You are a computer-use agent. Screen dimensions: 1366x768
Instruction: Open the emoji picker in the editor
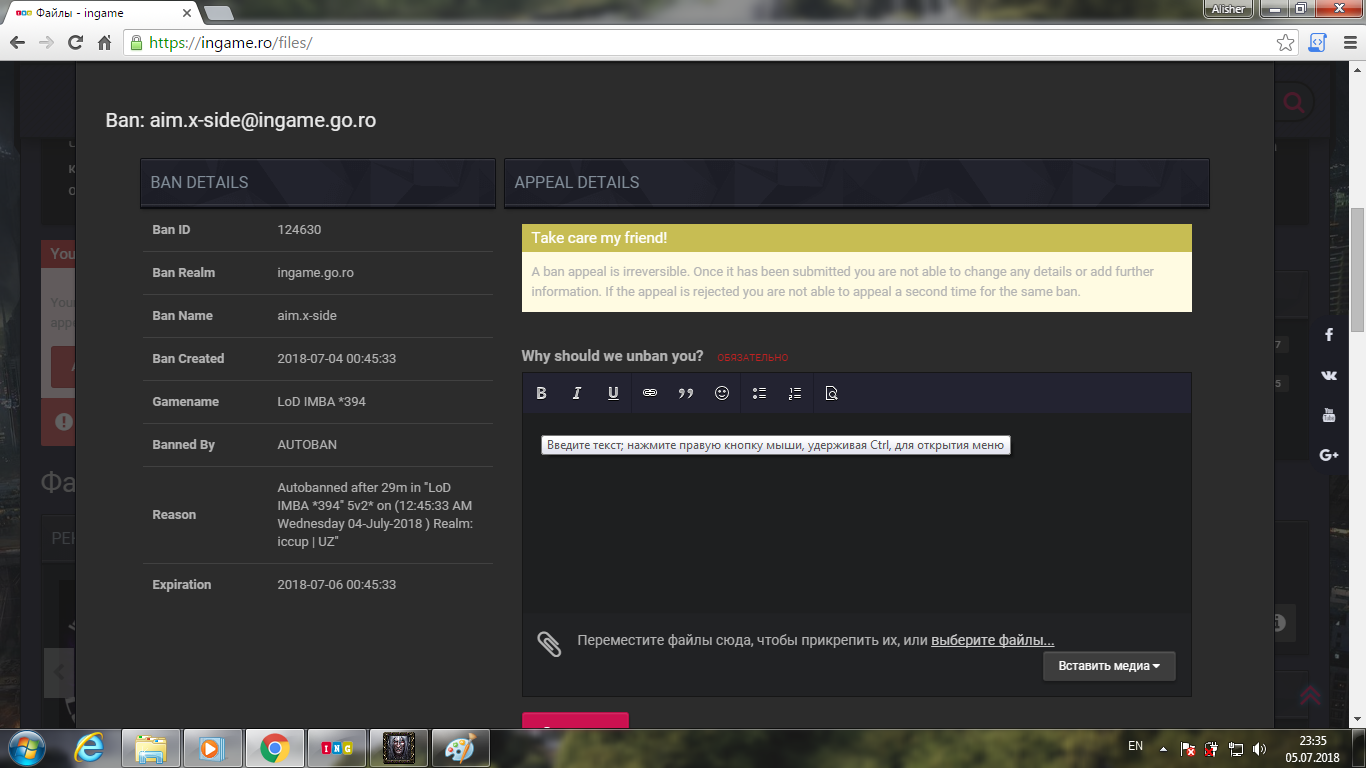pyautogui.click(x=722, y=393)
